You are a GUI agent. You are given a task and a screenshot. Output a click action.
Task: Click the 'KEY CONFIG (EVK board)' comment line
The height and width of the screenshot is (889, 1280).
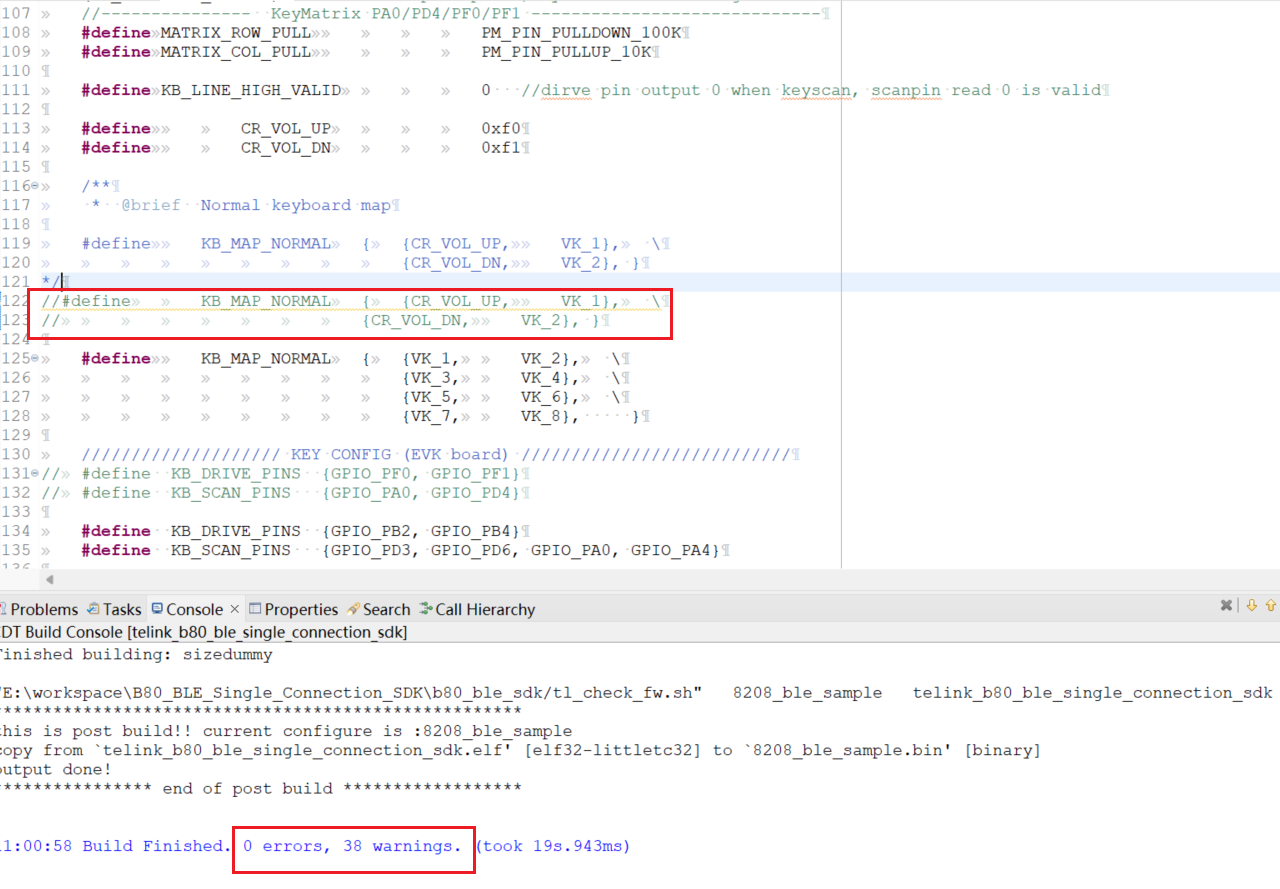click(436, 454)
